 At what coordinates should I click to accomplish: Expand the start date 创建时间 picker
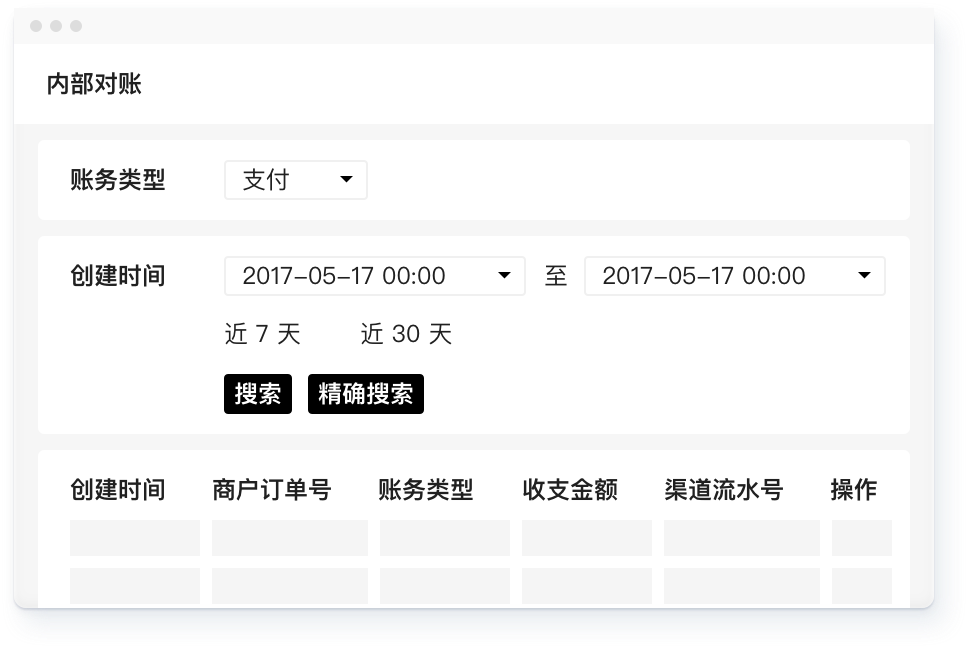pyautogui.click(x=374, y=276)
